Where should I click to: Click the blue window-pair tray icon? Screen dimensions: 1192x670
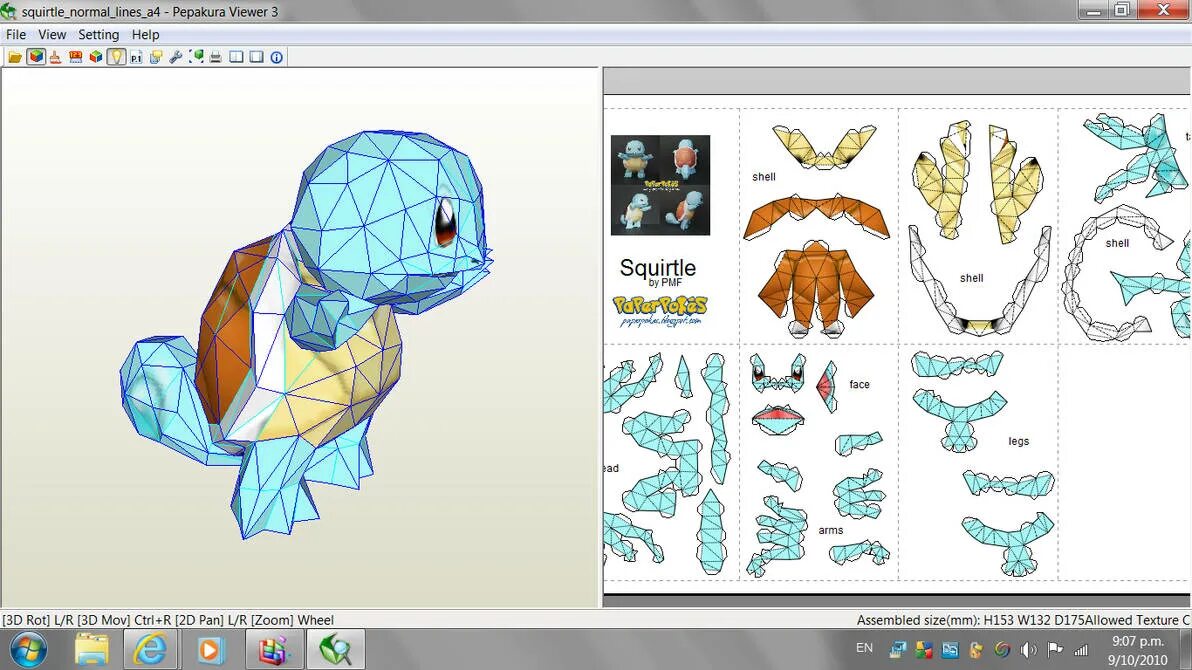click(x=950, y=649)
